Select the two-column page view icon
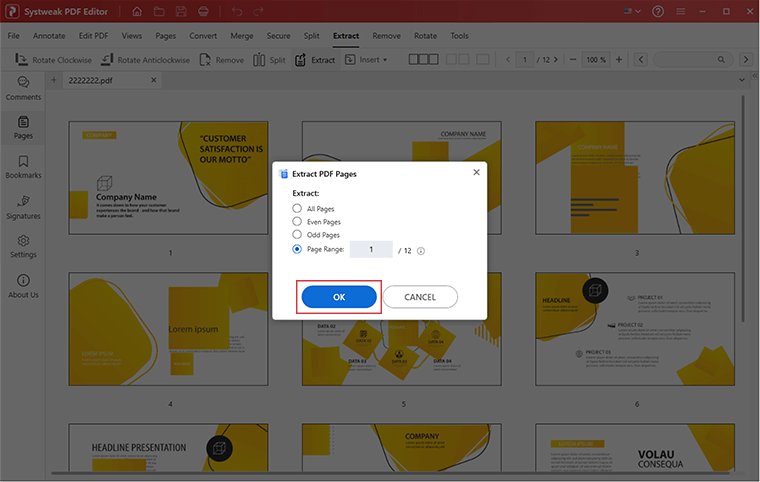760x482 pixels. pos(458,59)
